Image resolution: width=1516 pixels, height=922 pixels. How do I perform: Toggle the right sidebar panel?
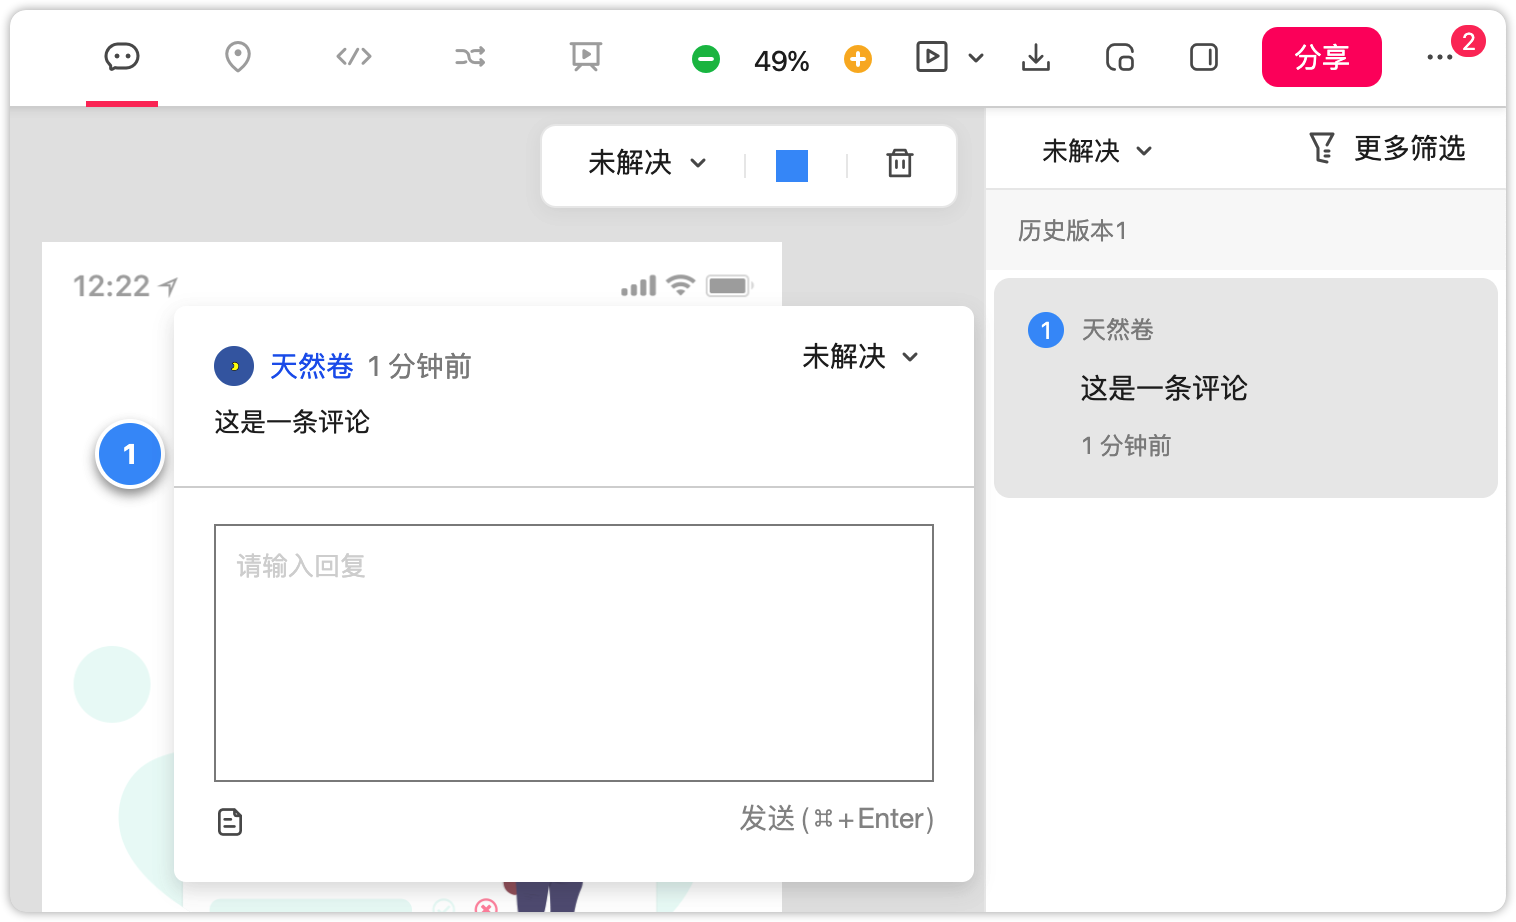point(1204,58)
